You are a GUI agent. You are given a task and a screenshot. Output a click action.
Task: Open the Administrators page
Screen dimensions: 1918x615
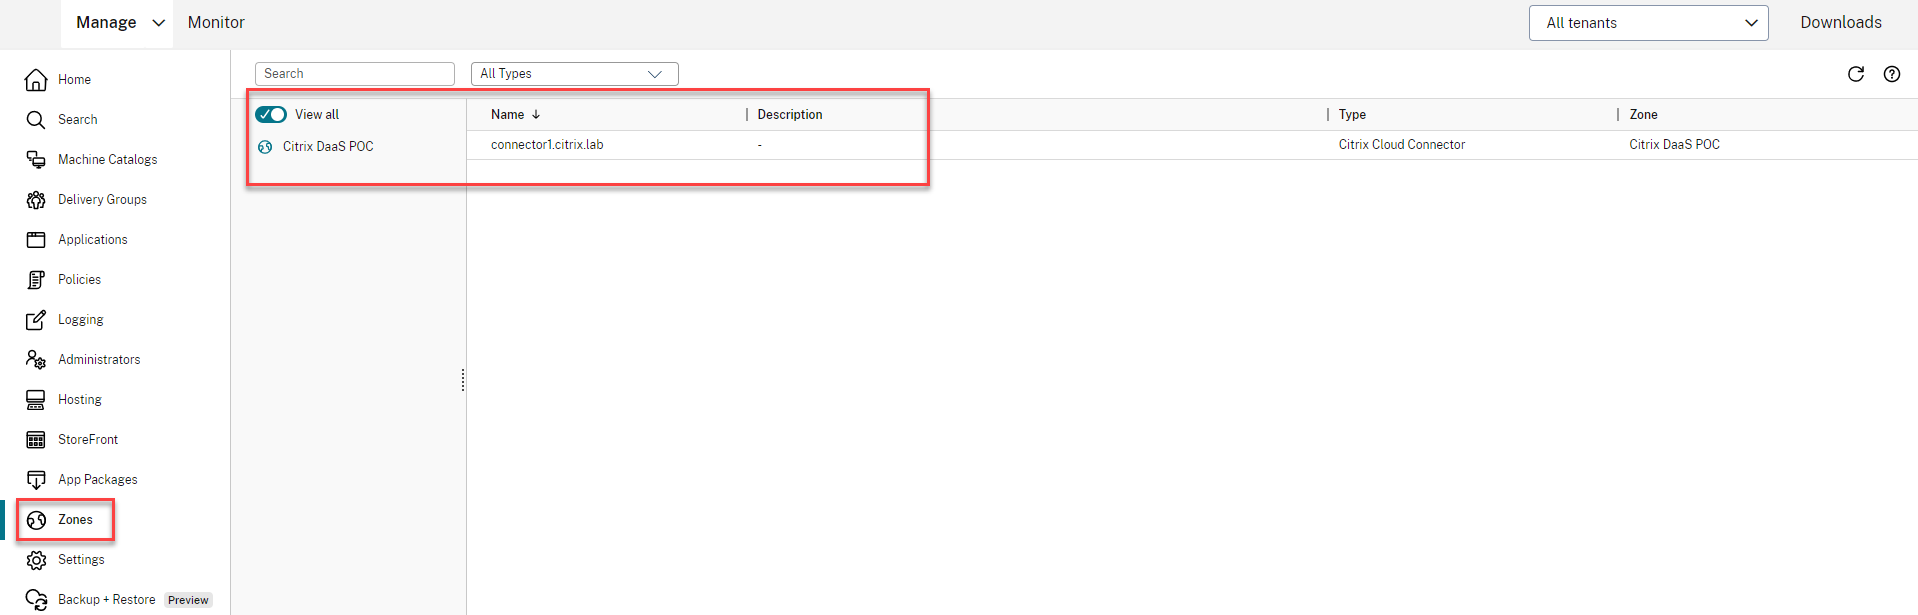(x=99, y=360)
